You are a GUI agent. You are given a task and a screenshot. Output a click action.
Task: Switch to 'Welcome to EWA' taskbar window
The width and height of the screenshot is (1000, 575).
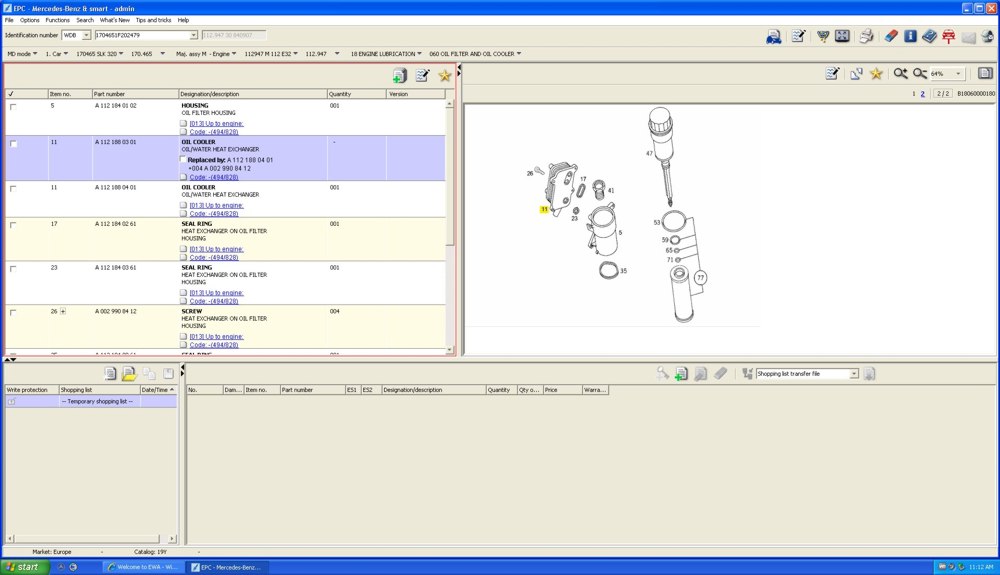142,567
